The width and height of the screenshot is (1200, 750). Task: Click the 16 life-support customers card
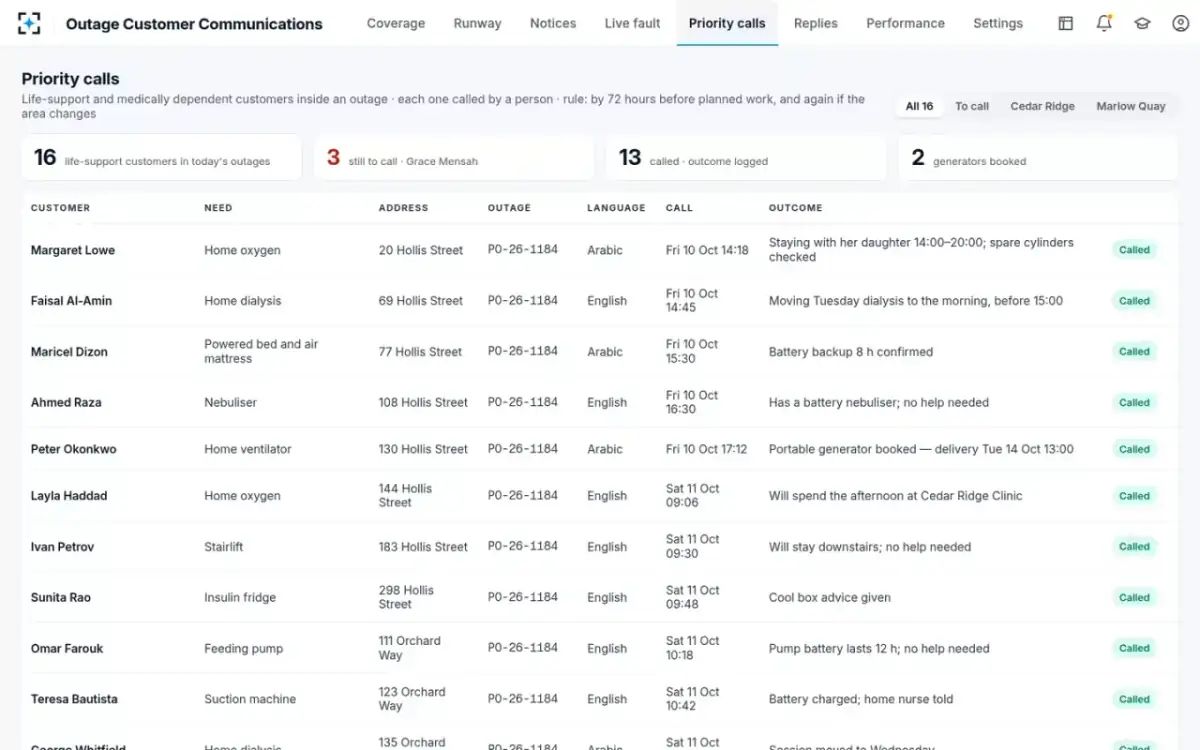tap(162, 158)
